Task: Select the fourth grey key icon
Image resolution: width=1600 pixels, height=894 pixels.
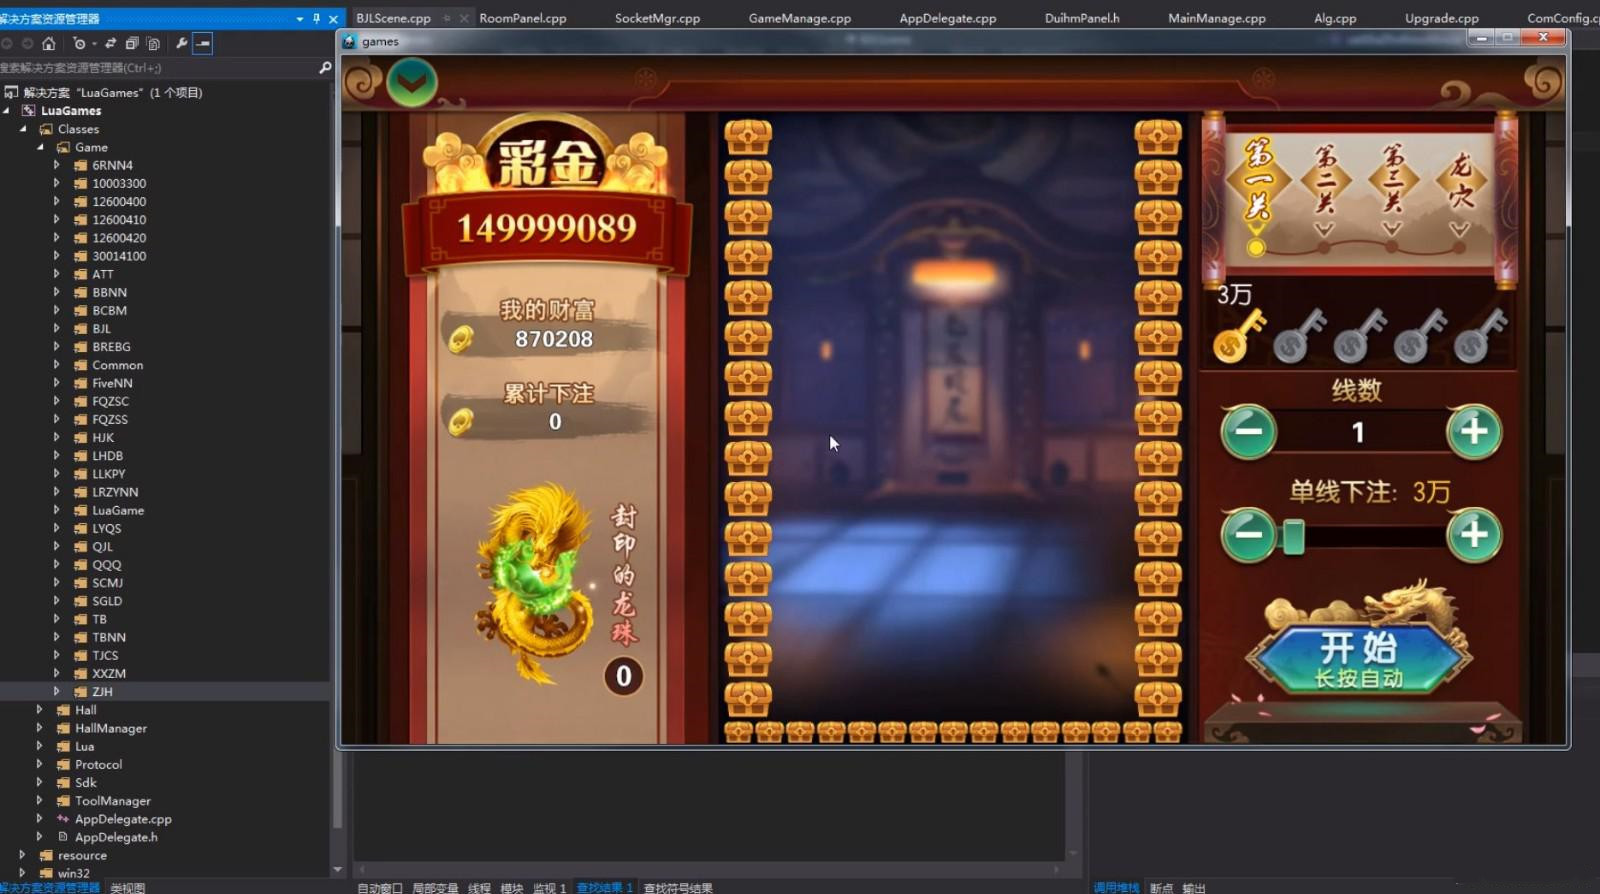Action: [x=1419, y=335]
